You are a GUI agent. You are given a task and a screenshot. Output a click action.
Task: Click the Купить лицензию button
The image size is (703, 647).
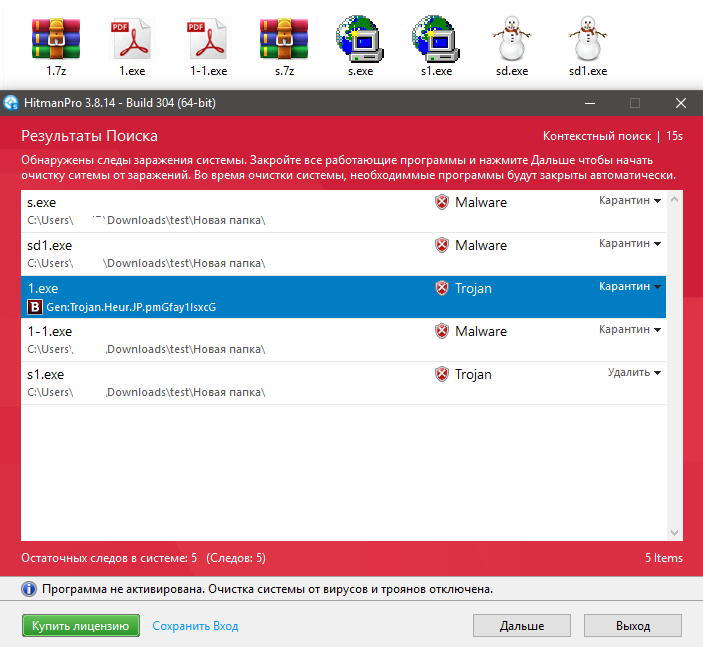(x=81, y=625)
